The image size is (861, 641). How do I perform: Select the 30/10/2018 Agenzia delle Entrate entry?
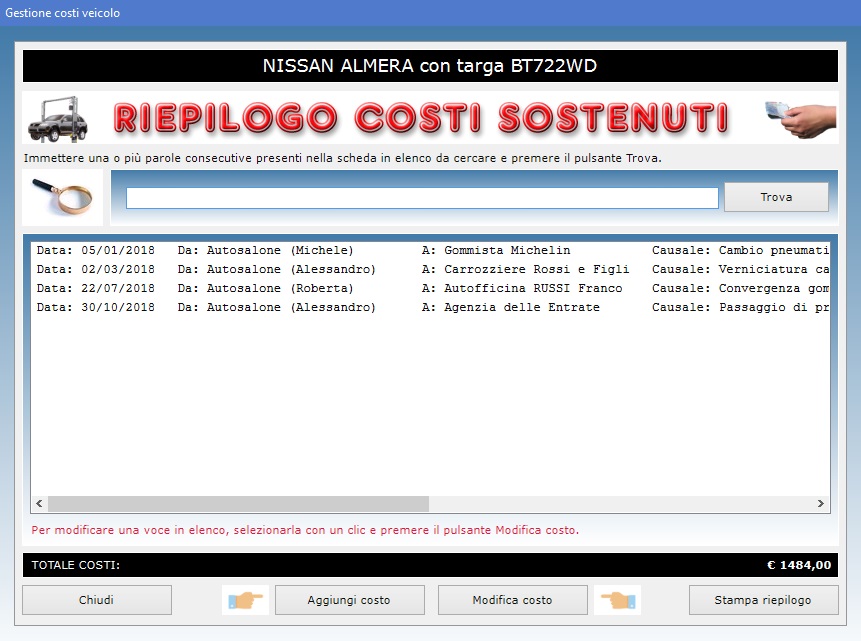click(430, 308)
